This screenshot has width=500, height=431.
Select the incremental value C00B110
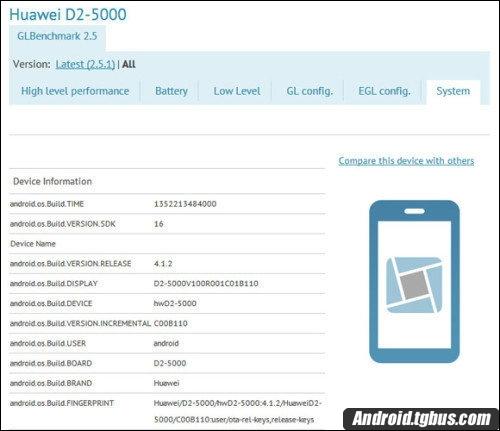[x=171, y=324]
